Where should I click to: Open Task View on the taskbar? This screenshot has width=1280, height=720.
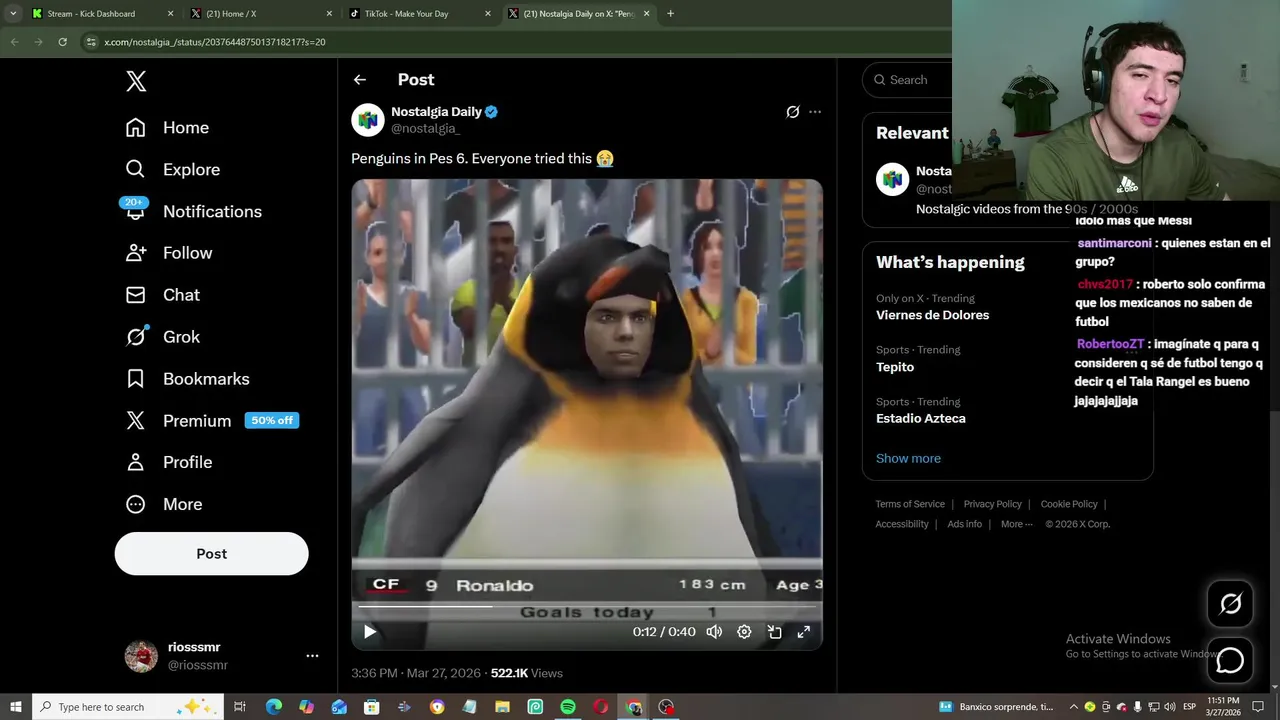click(x=240, y=707)
